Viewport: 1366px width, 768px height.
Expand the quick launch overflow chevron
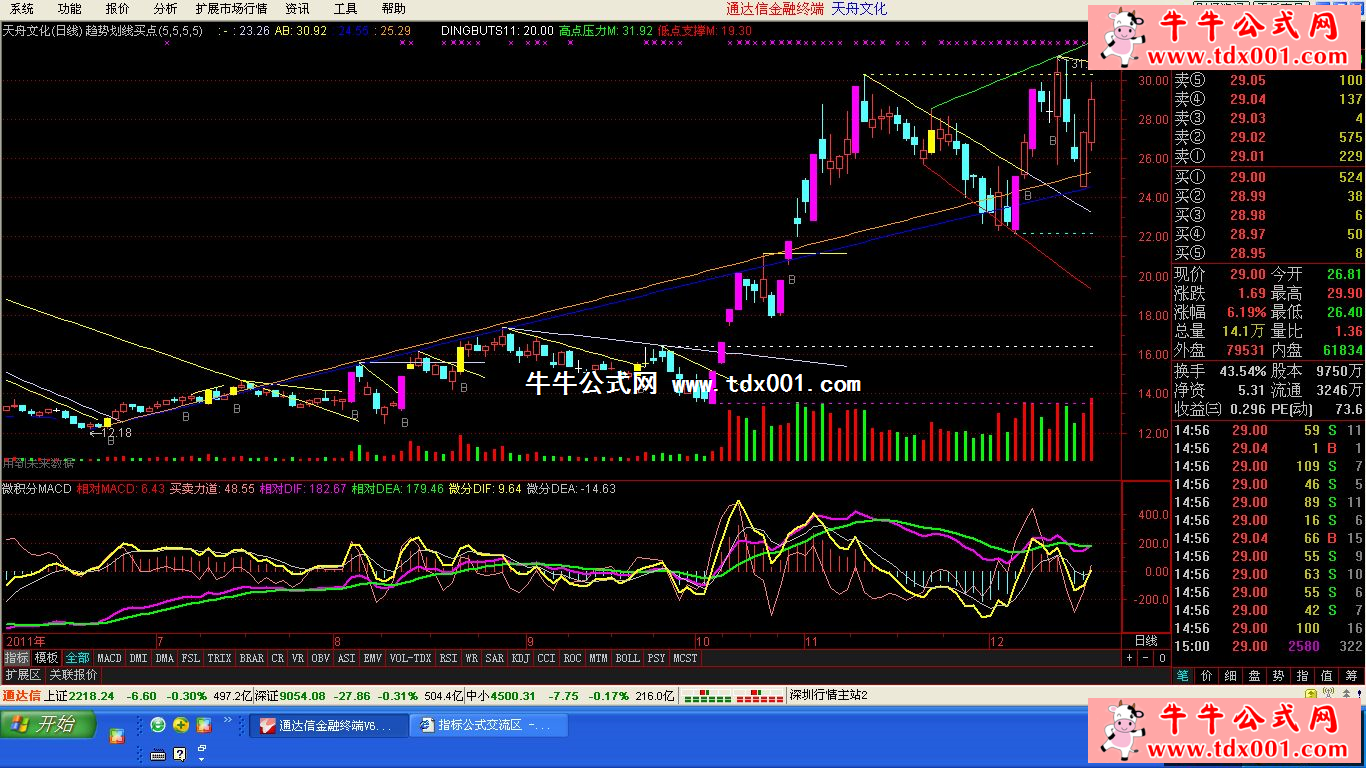point(227,720)
